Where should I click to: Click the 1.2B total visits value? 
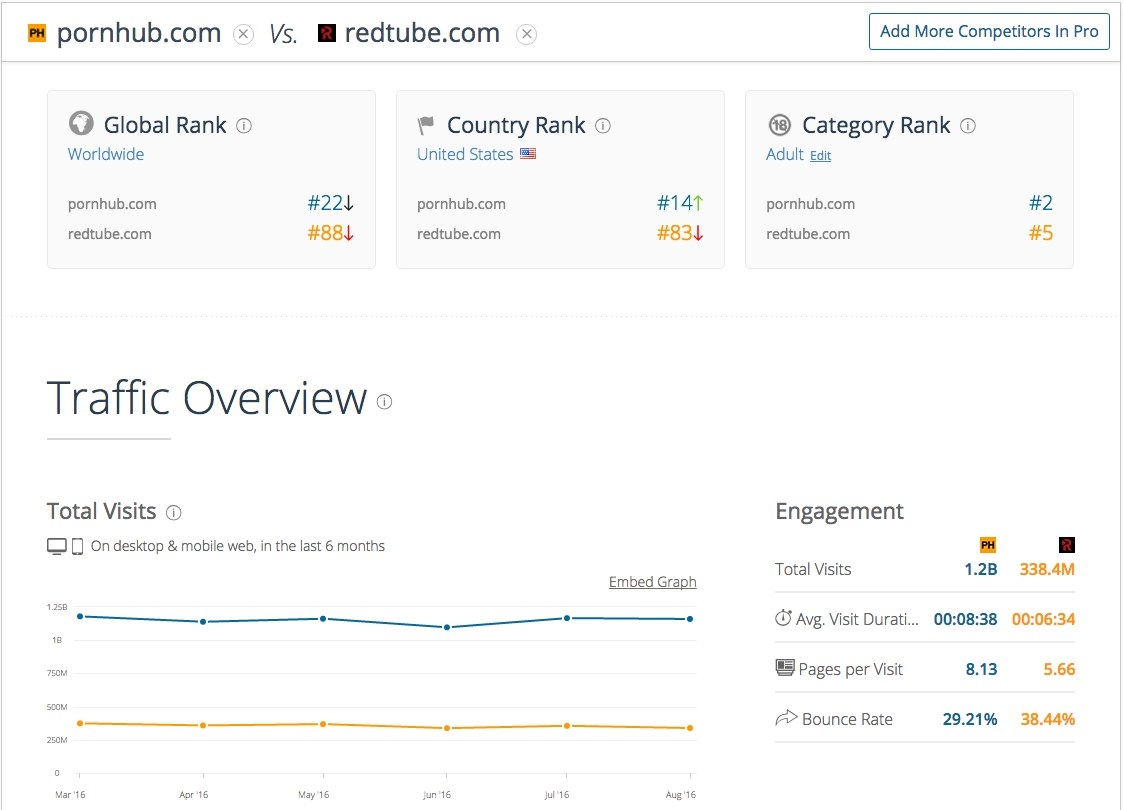980,569
